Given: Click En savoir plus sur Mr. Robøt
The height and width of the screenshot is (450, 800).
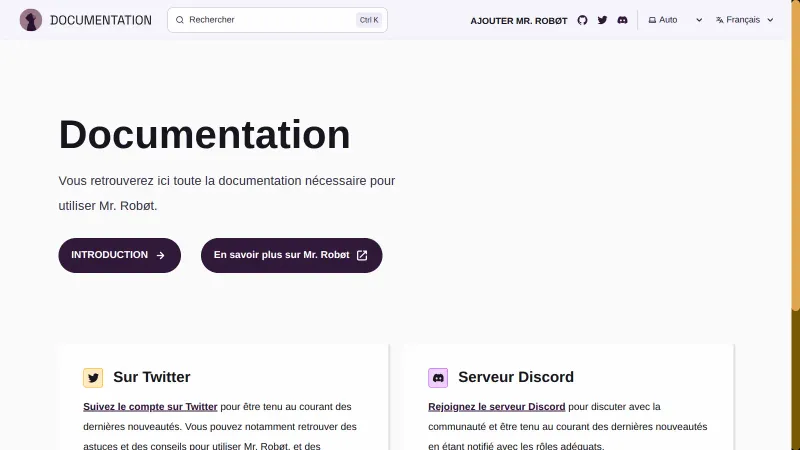Looking at the screenshot, I should 282,255.
